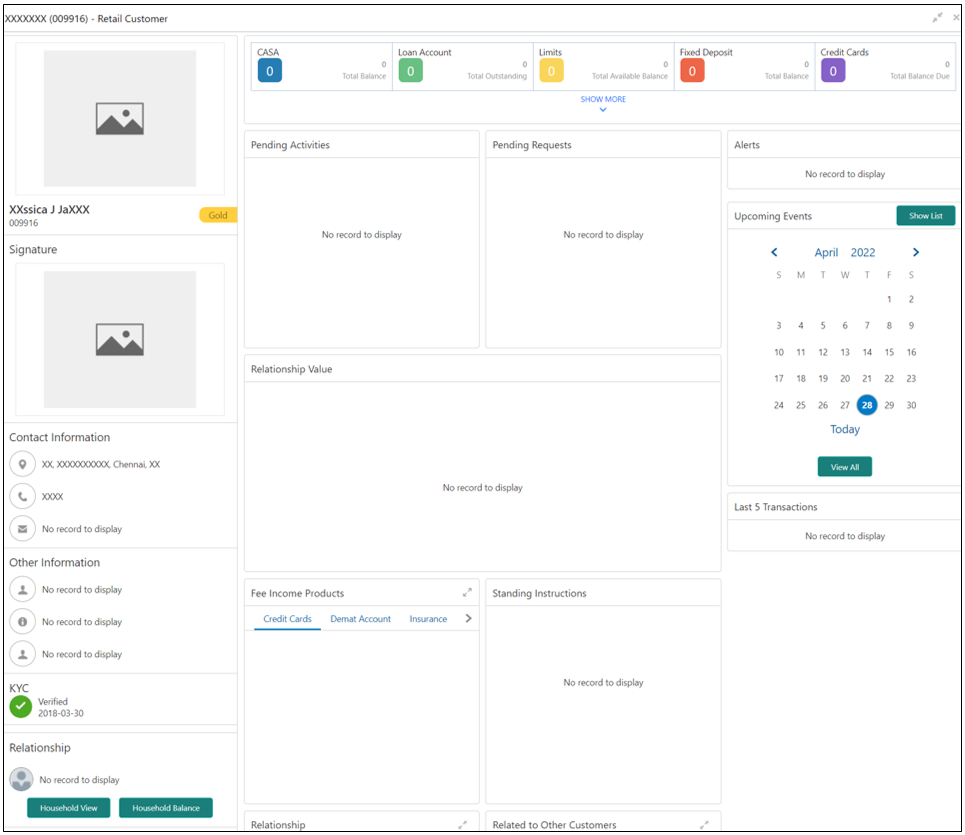Go to next month in calendar
Screen dimensions: 965x835
(x=916, y=252)
